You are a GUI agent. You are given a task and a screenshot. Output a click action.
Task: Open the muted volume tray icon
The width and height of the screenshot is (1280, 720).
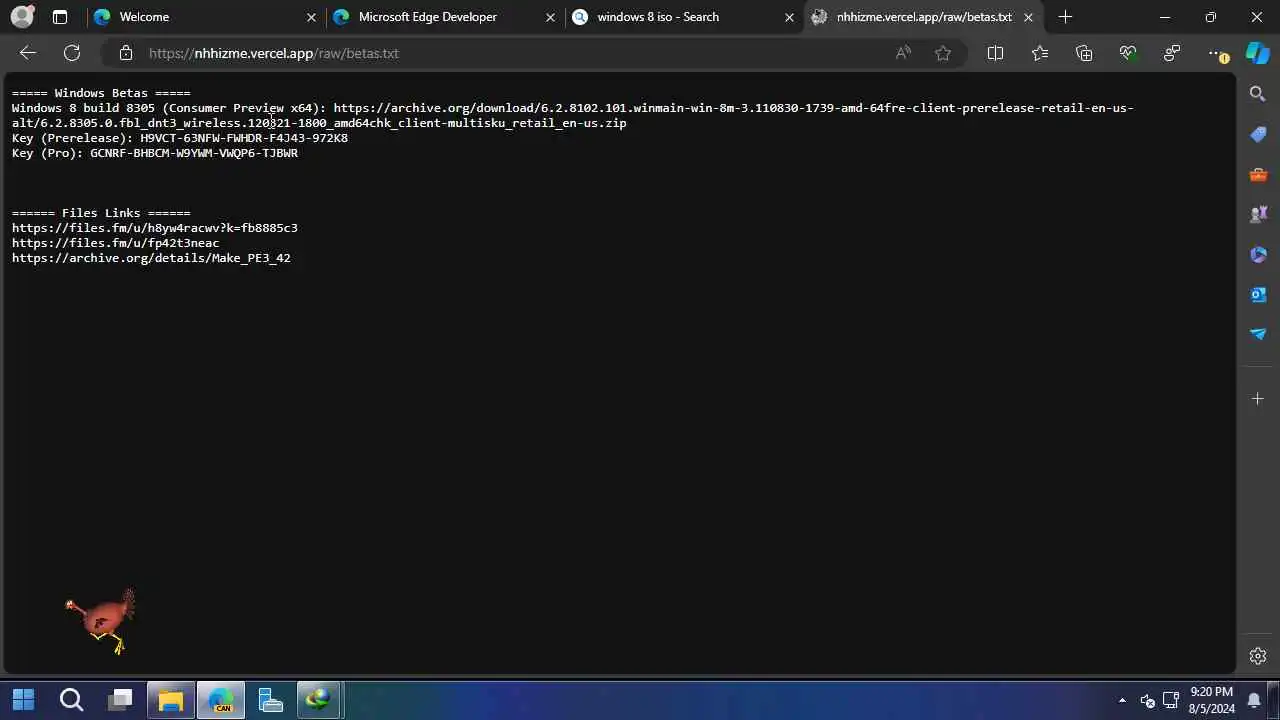click(x=1147, y=700)
